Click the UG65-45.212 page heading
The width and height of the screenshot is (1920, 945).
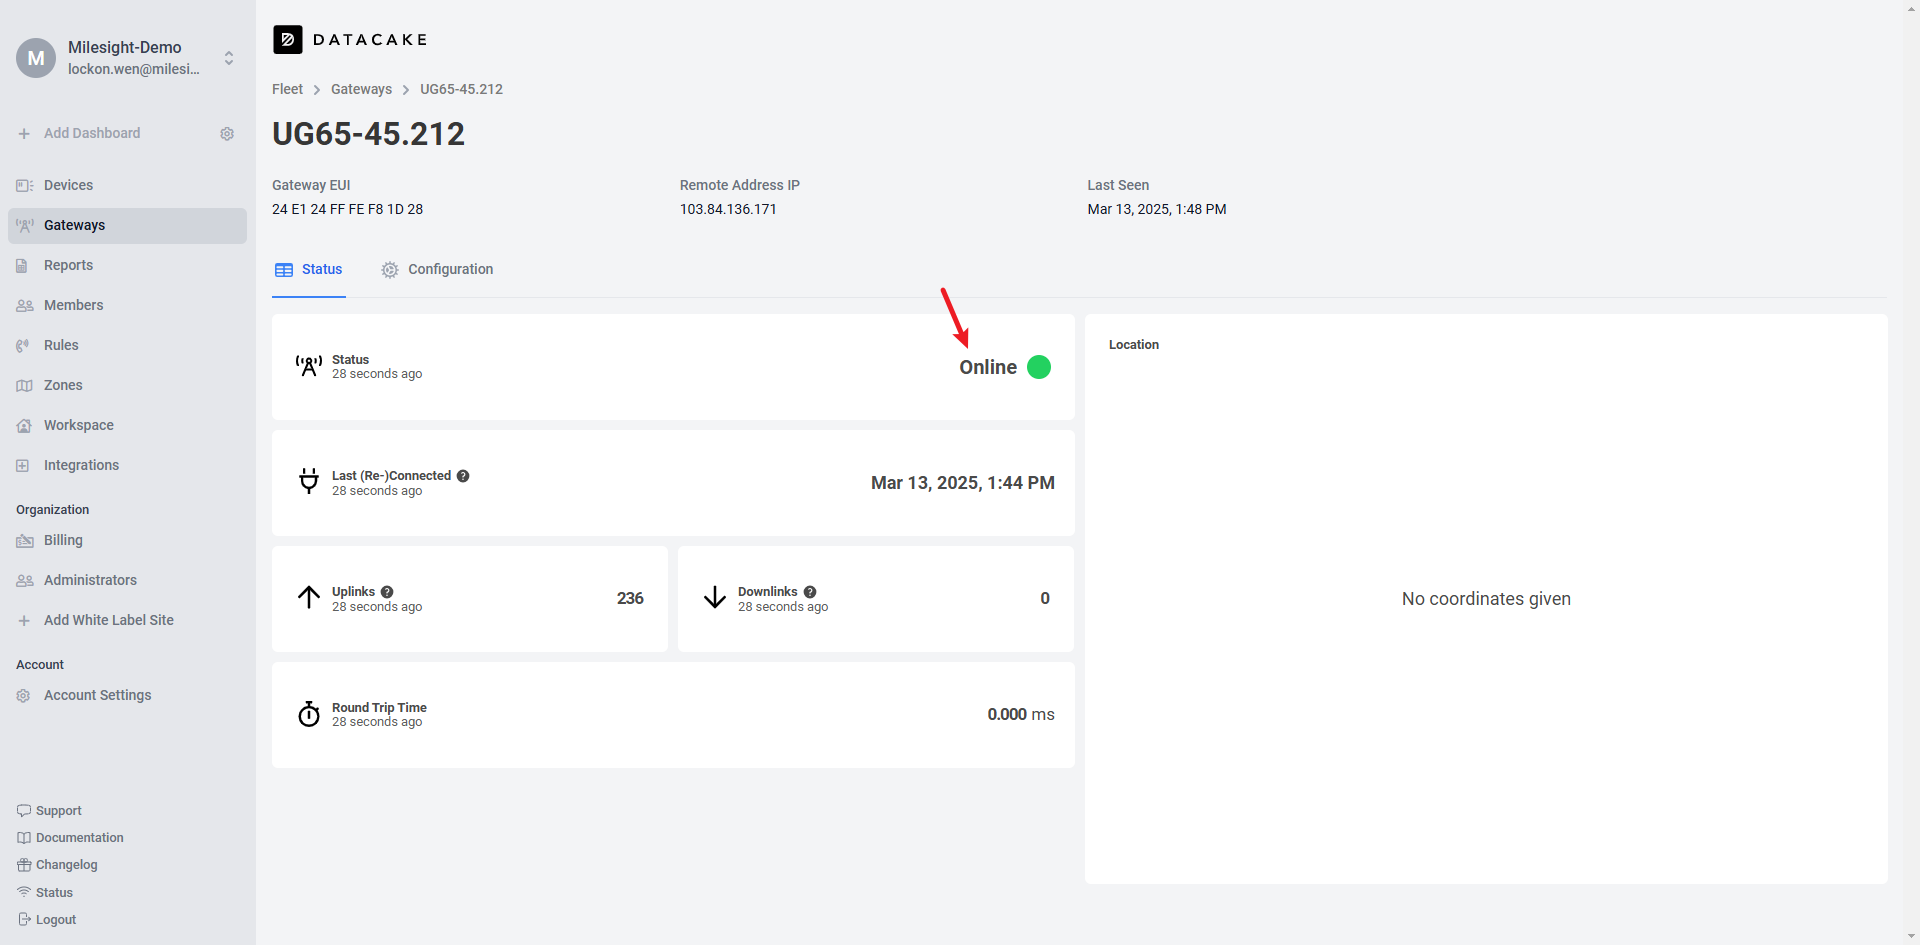pyautogui.click(x=368, y=134)
